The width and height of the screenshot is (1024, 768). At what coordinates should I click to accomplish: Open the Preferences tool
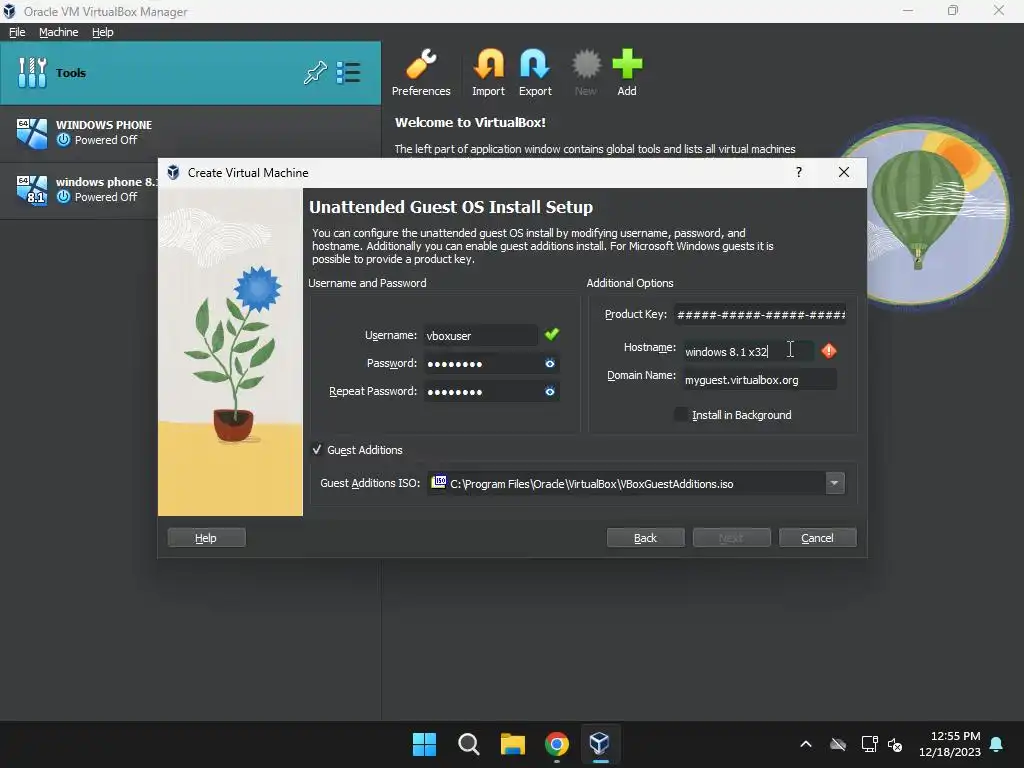click(x=421, y=72)
